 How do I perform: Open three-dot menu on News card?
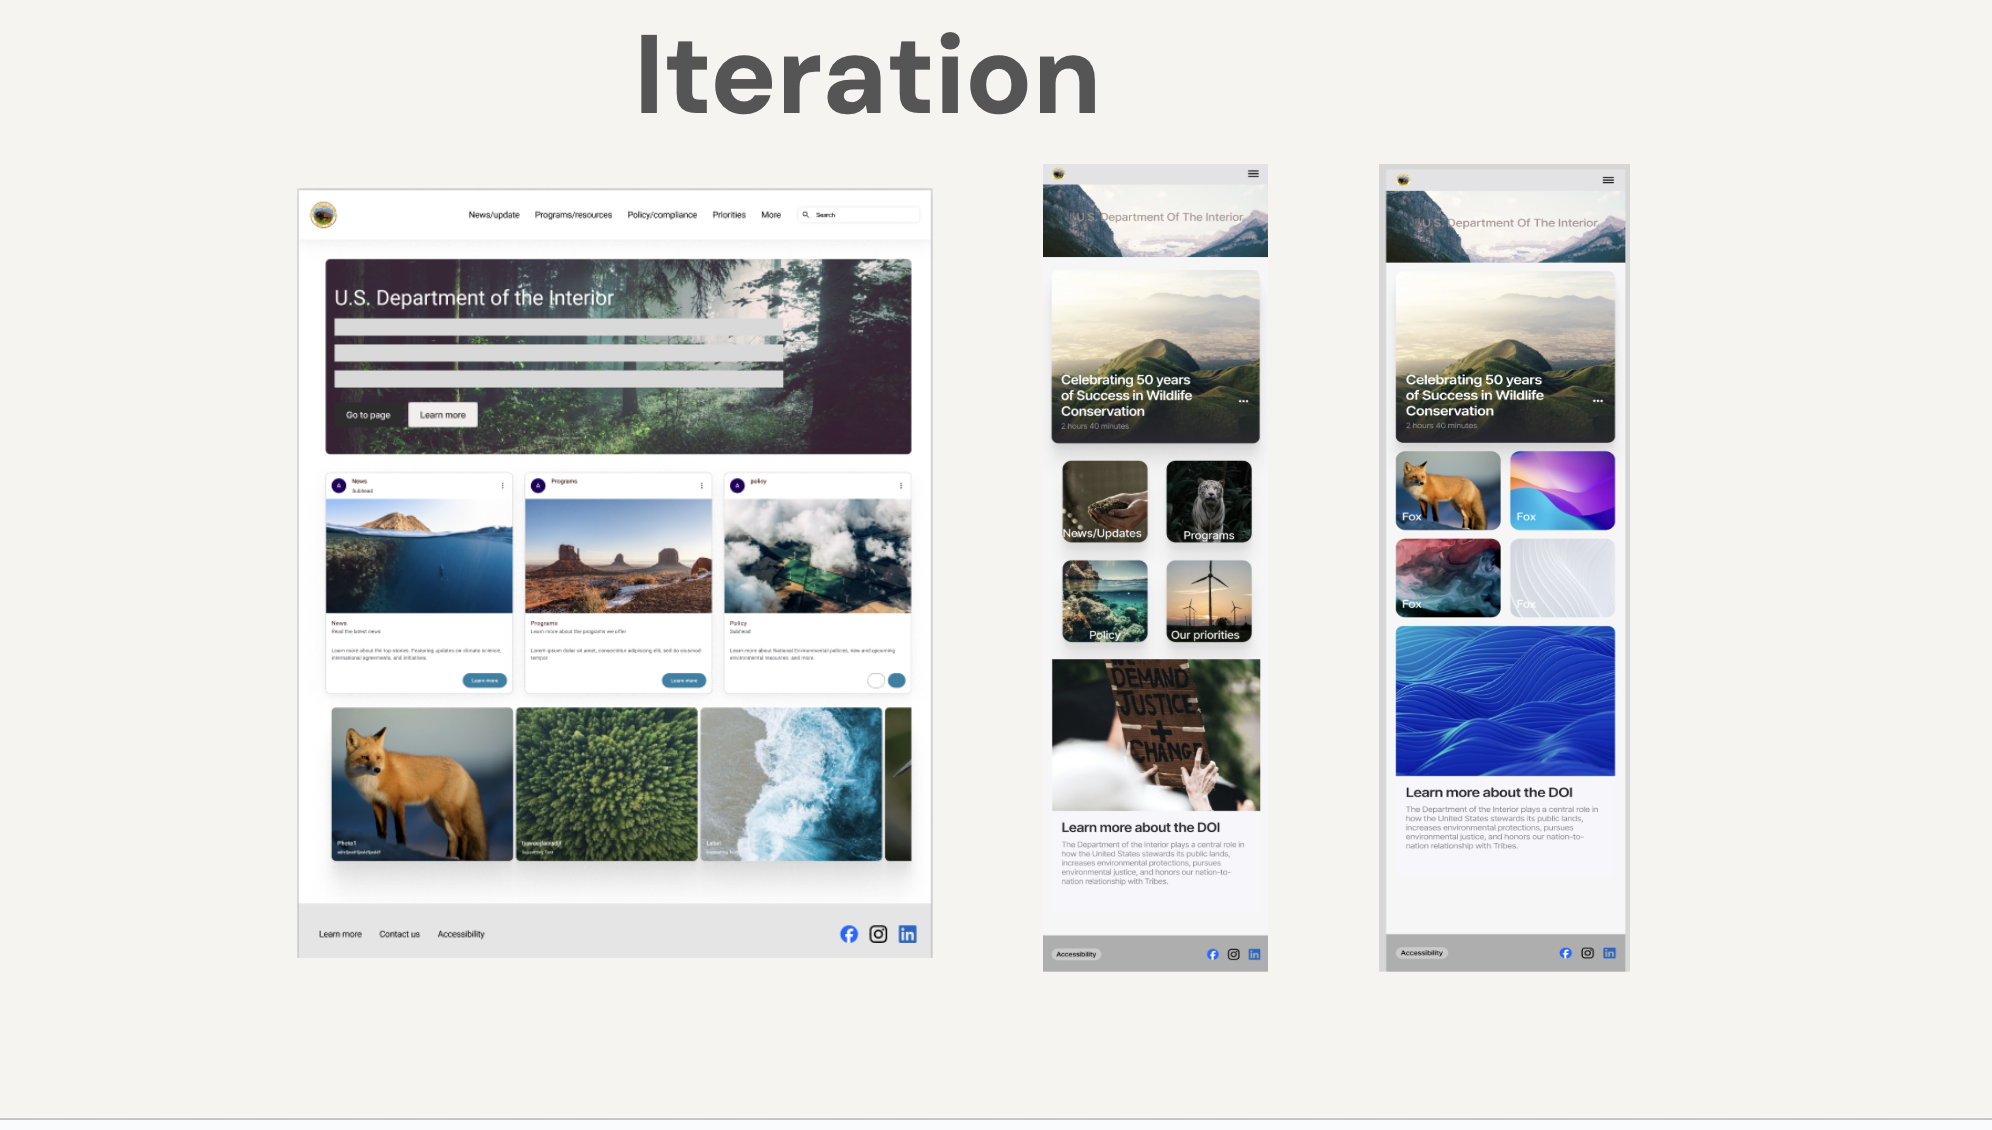tap(502, 486)
